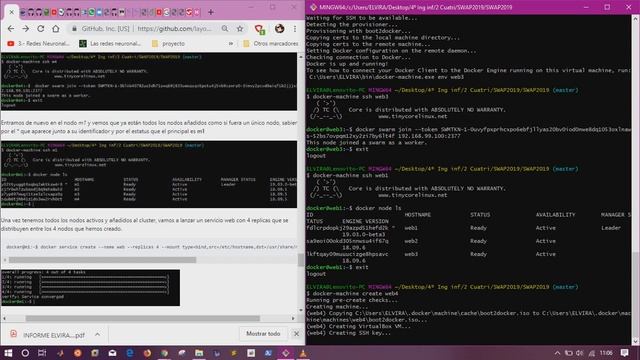Open Mail app from taskbar

pyautogui.click(x=112, y=353)
